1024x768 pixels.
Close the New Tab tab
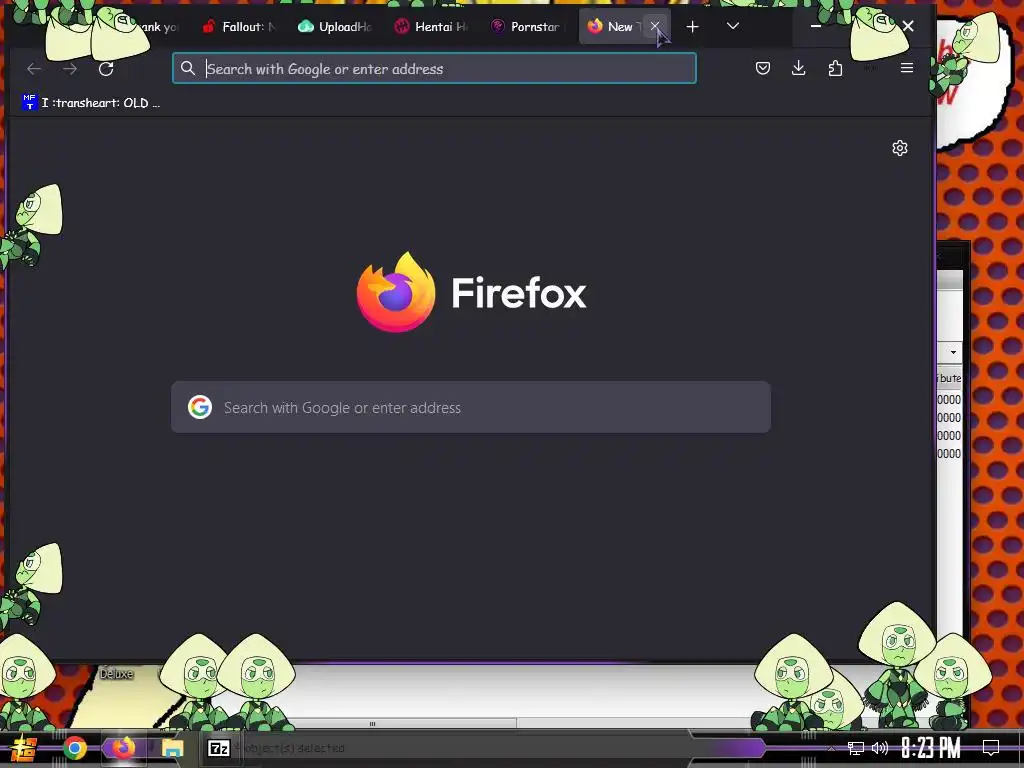coord(655,26)
